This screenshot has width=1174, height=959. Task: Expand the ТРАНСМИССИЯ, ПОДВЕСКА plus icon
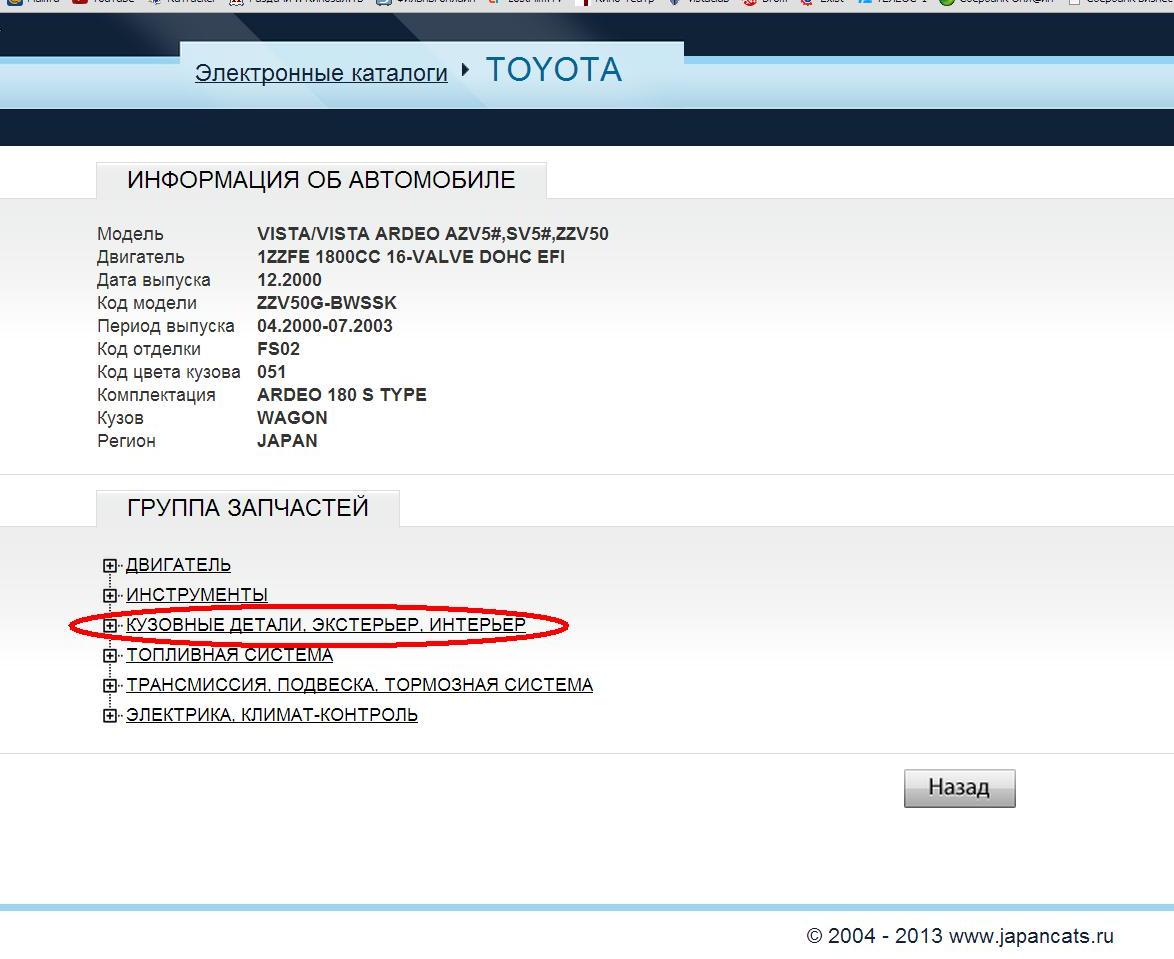click(x=110, y=686)
